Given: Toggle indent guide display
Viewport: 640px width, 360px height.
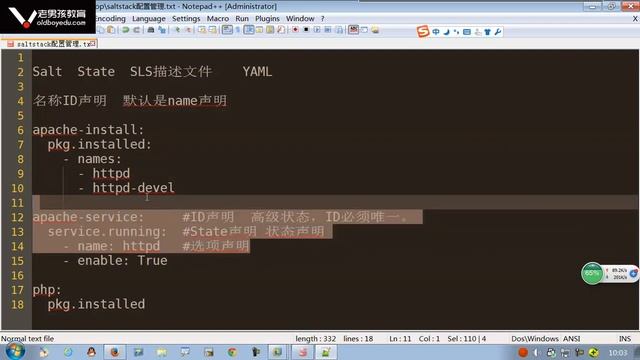Looking at the screenshot, I should [x=249, y=30].
